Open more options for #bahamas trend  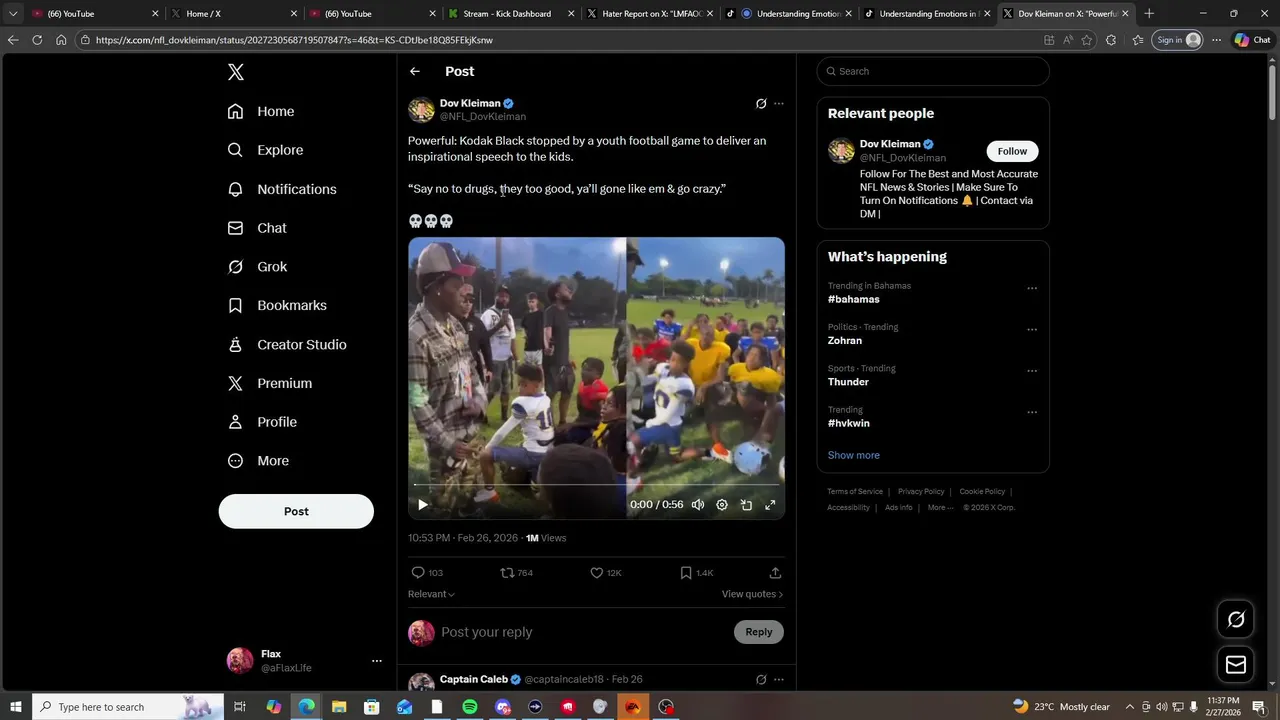(x=1032, y=288)
